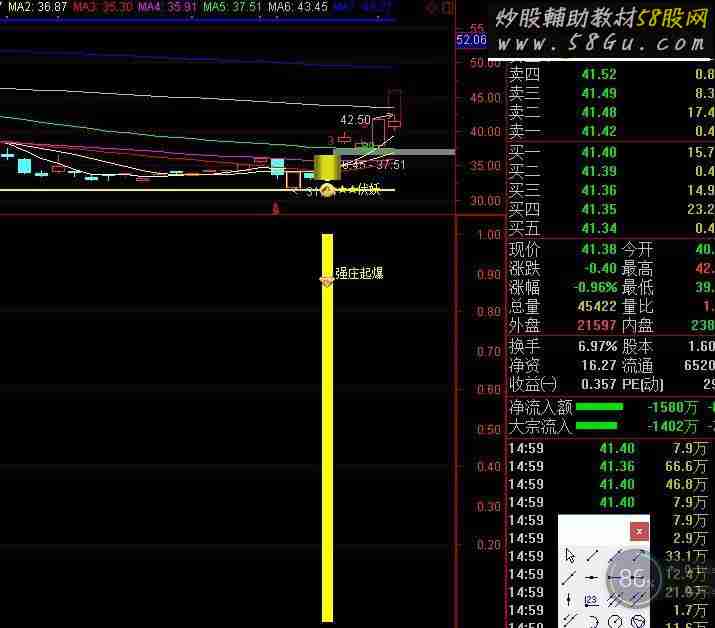Select the 14:59 trade row with 33.1万
715x628 pixels.
(611, 556)
